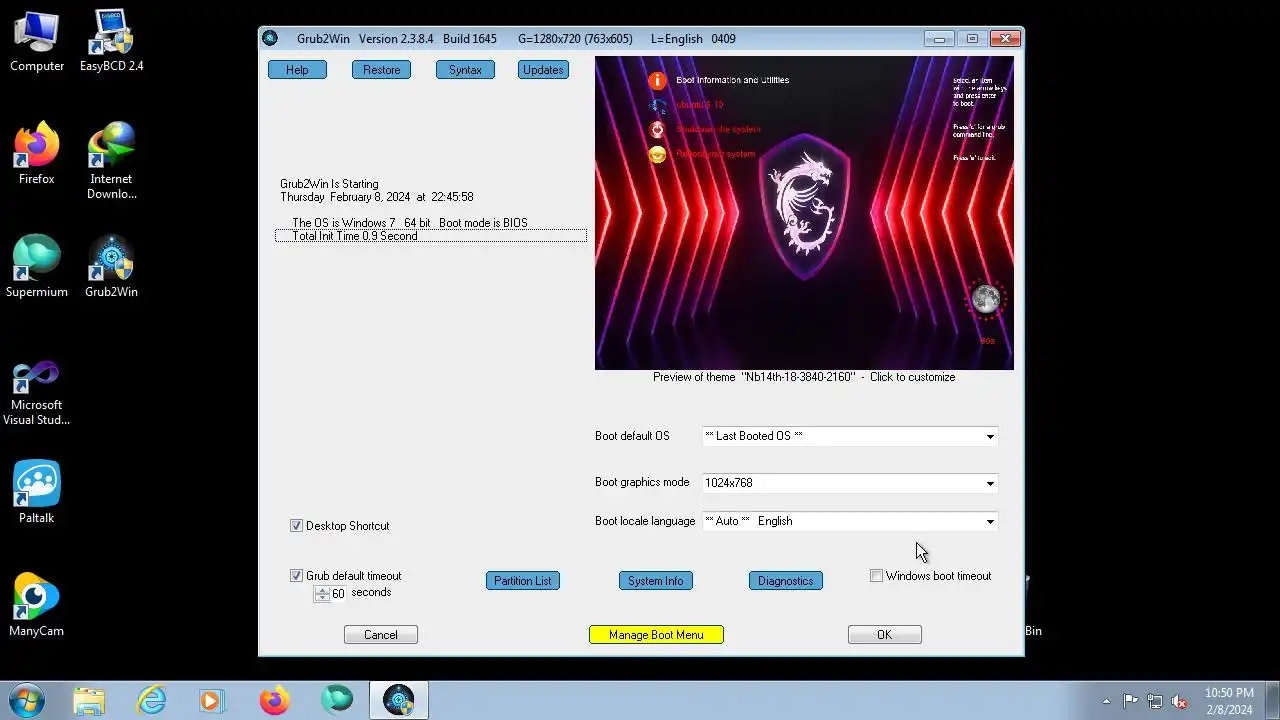Click the 'Grub2Win Is Starting' text
1280x720 pixels.
[x=329, y=184]
